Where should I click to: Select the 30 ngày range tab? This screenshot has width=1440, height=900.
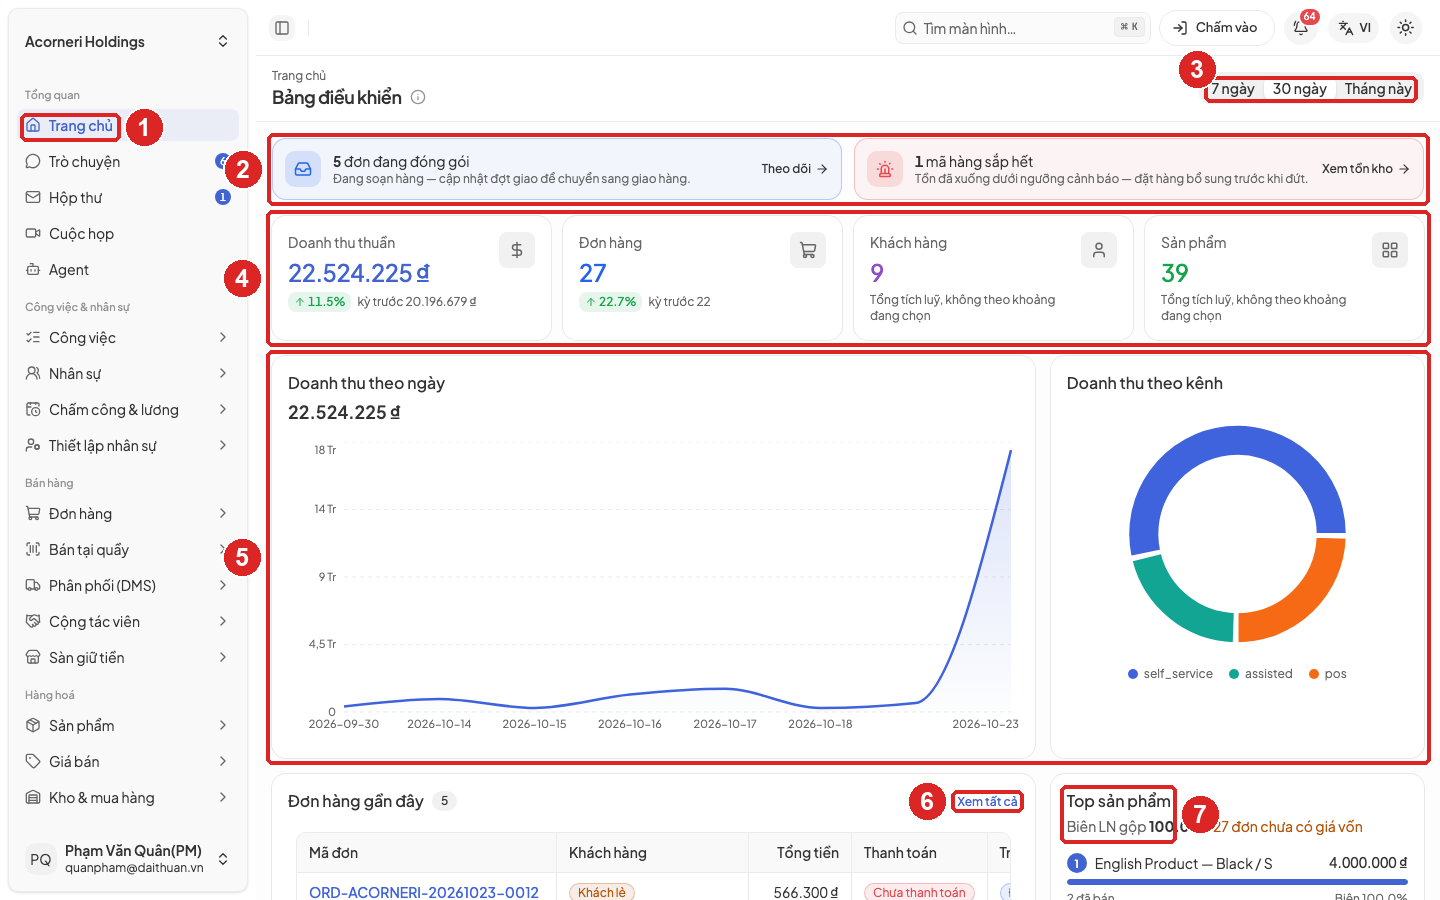point(1299,89)
